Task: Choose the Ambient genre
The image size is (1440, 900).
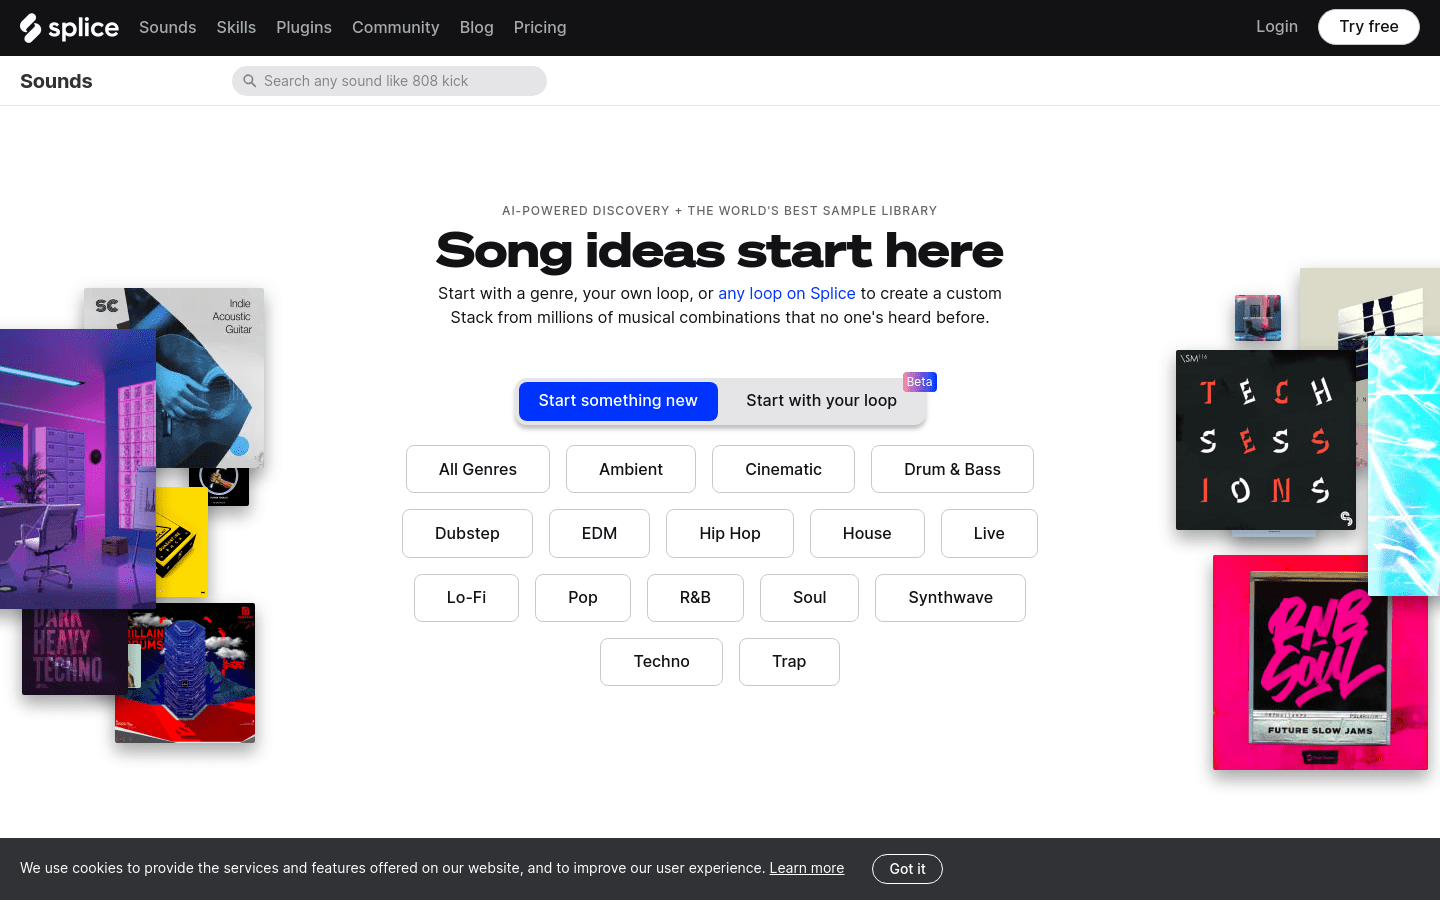Action: coord(631,469)
